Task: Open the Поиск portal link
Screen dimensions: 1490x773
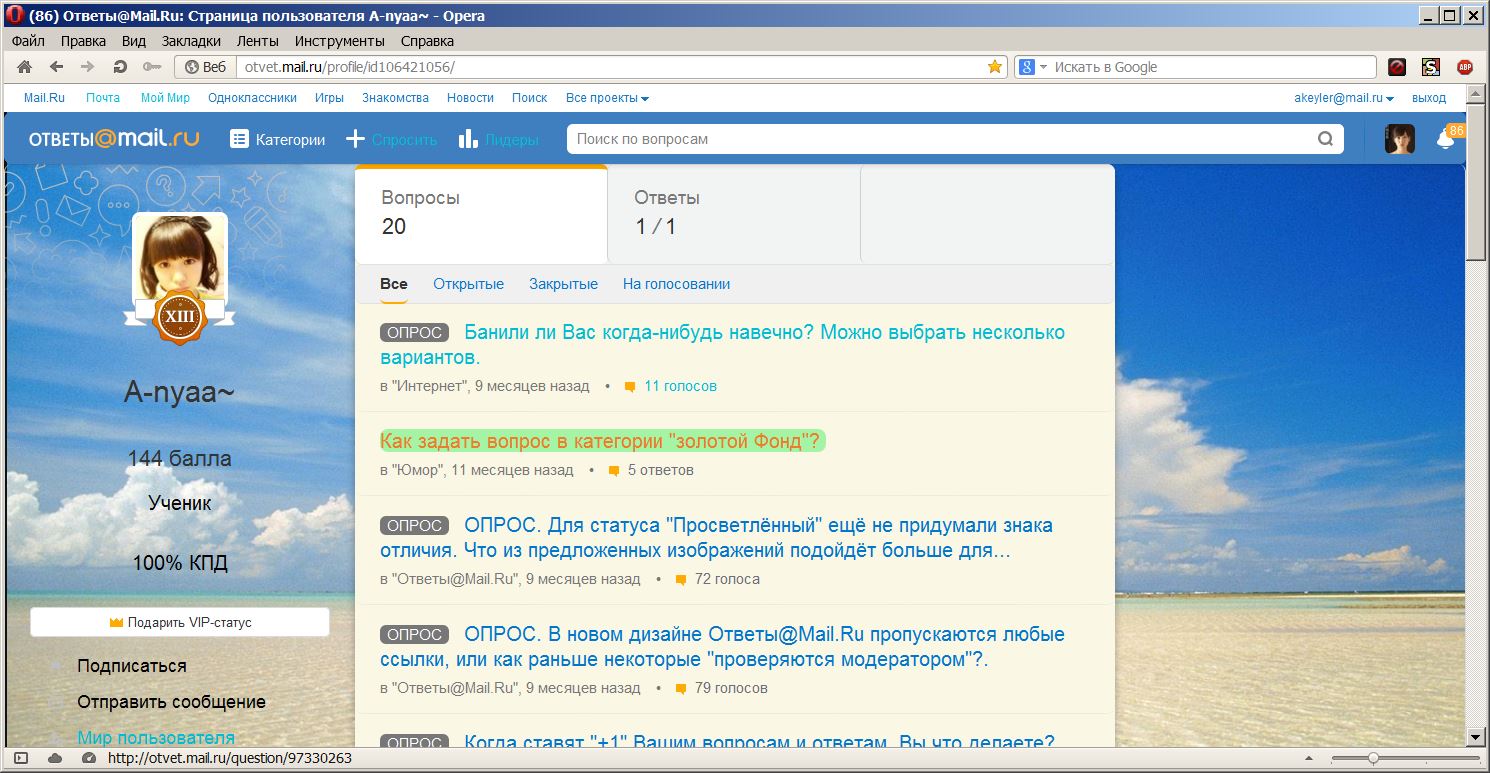Action: [529, 98]
